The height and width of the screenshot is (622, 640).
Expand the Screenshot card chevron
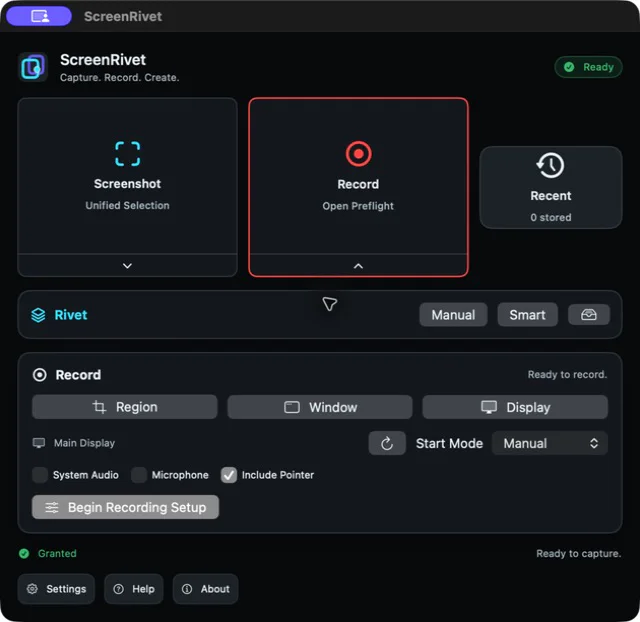pos(127,266)
